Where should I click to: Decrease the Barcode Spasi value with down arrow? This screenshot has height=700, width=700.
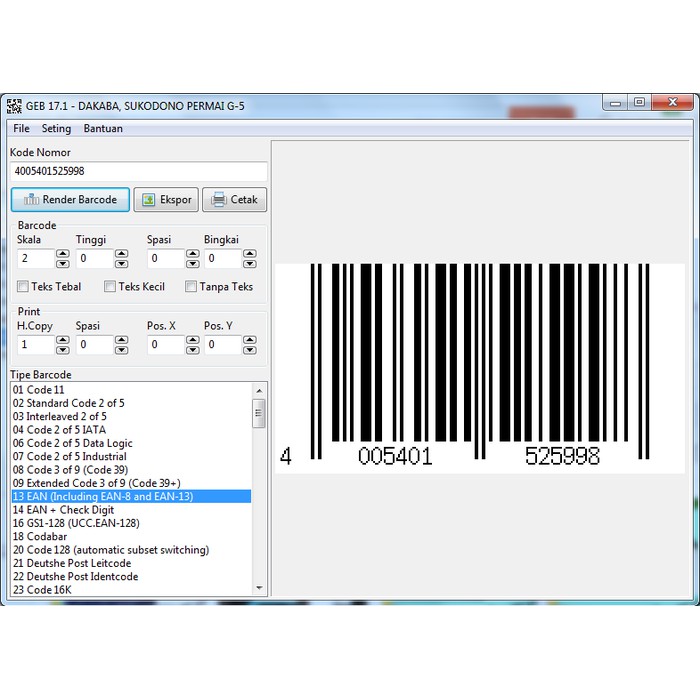click(x=192, y=263)
